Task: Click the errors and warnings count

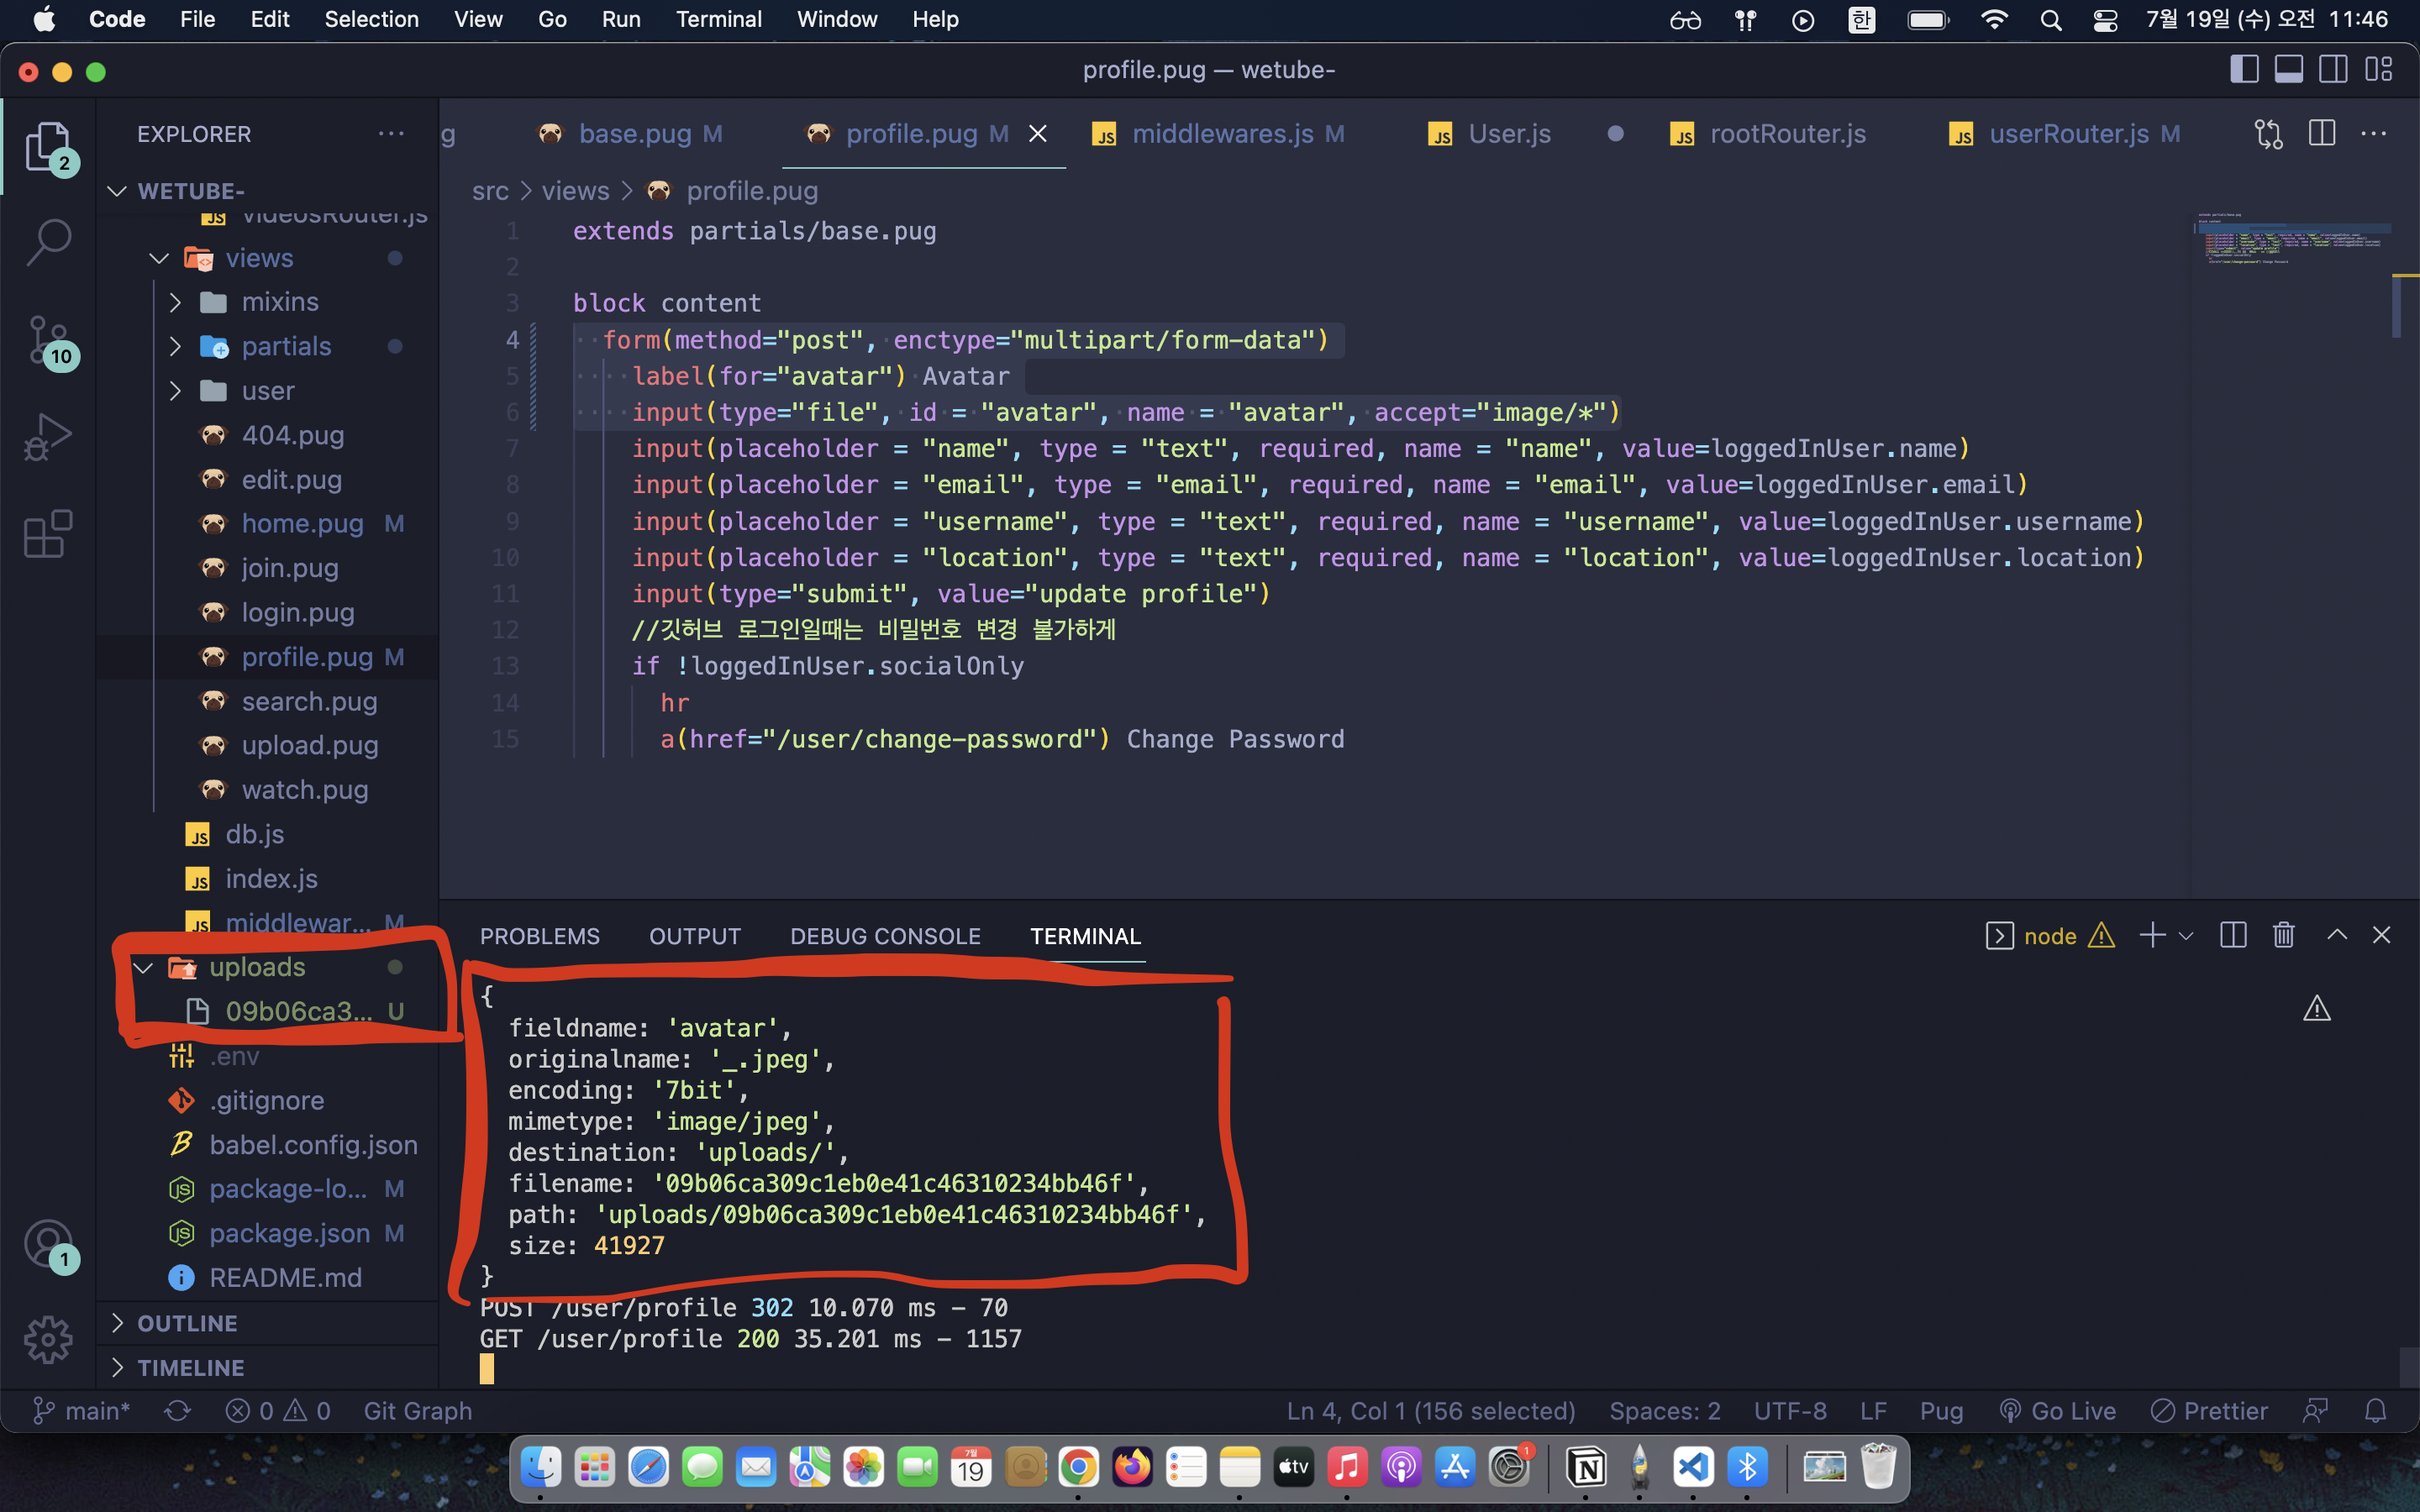Action: tap(278, 1410)
